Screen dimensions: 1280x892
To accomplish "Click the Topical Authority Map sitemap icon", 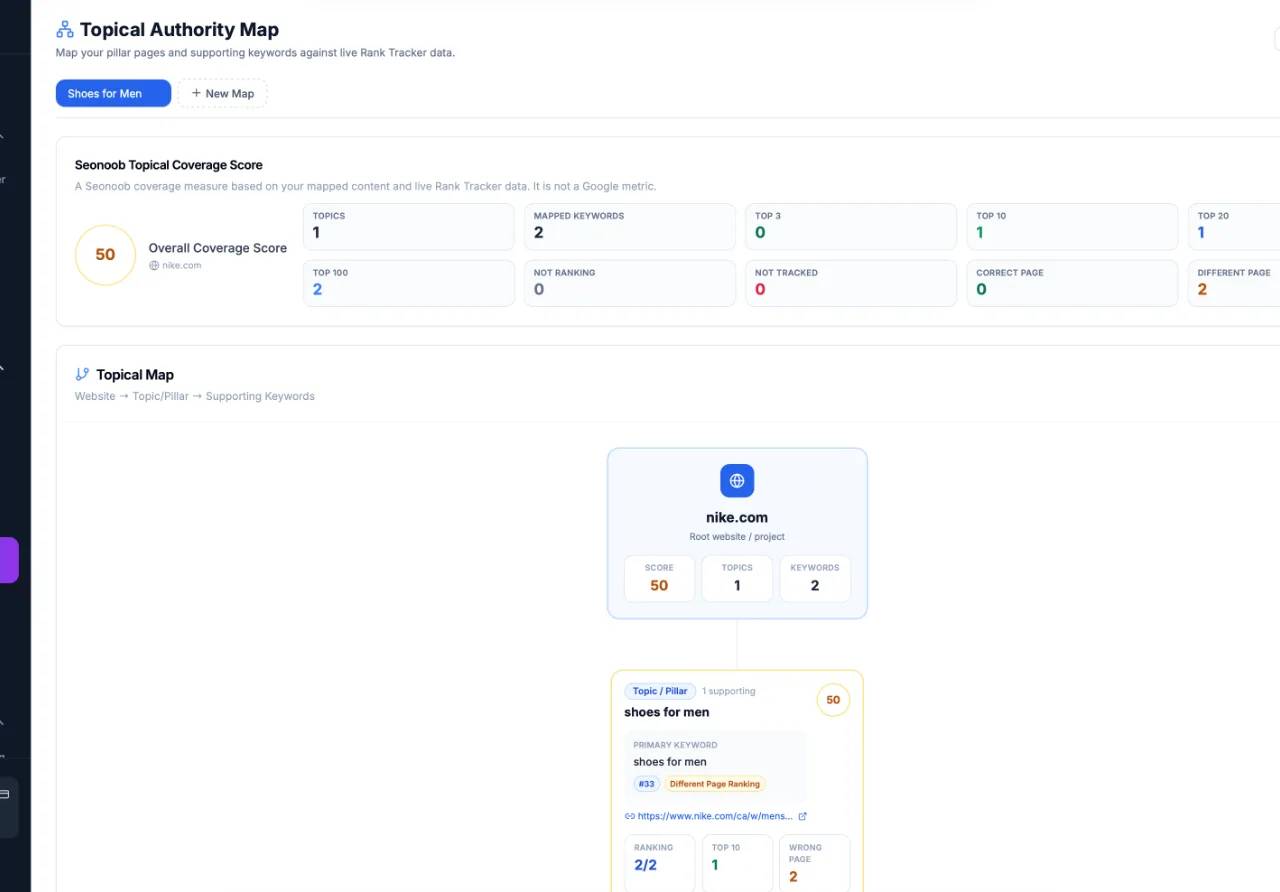I will click(65, 30).
